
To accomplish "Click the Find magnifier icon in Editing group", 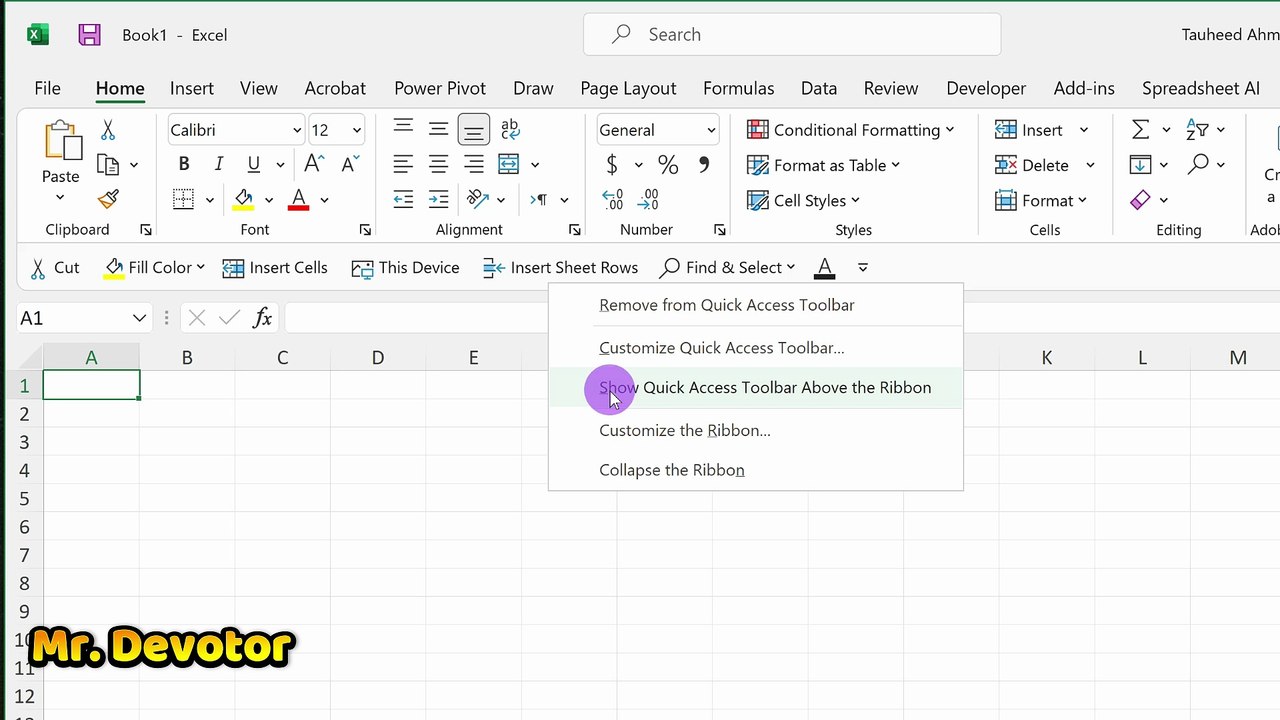I will 1197,165.
